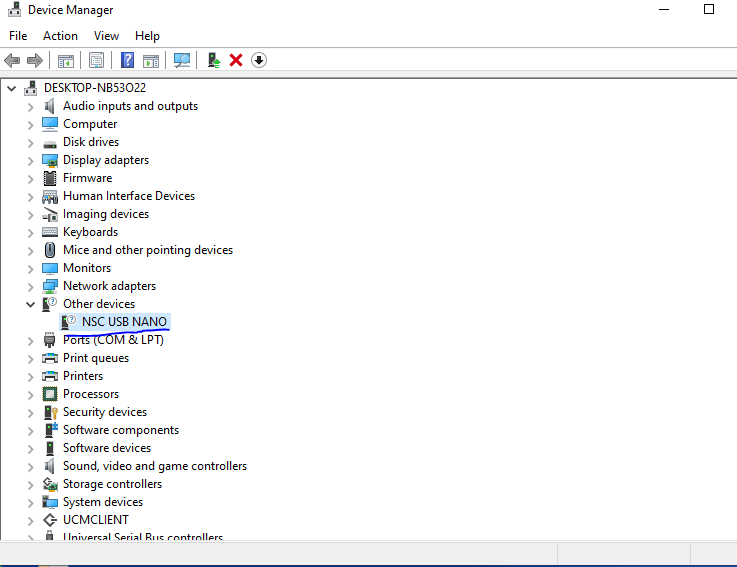Select the Ports (COM & LPT) label
The width and height of the screenshot is (737, 567).
(113, 340)
